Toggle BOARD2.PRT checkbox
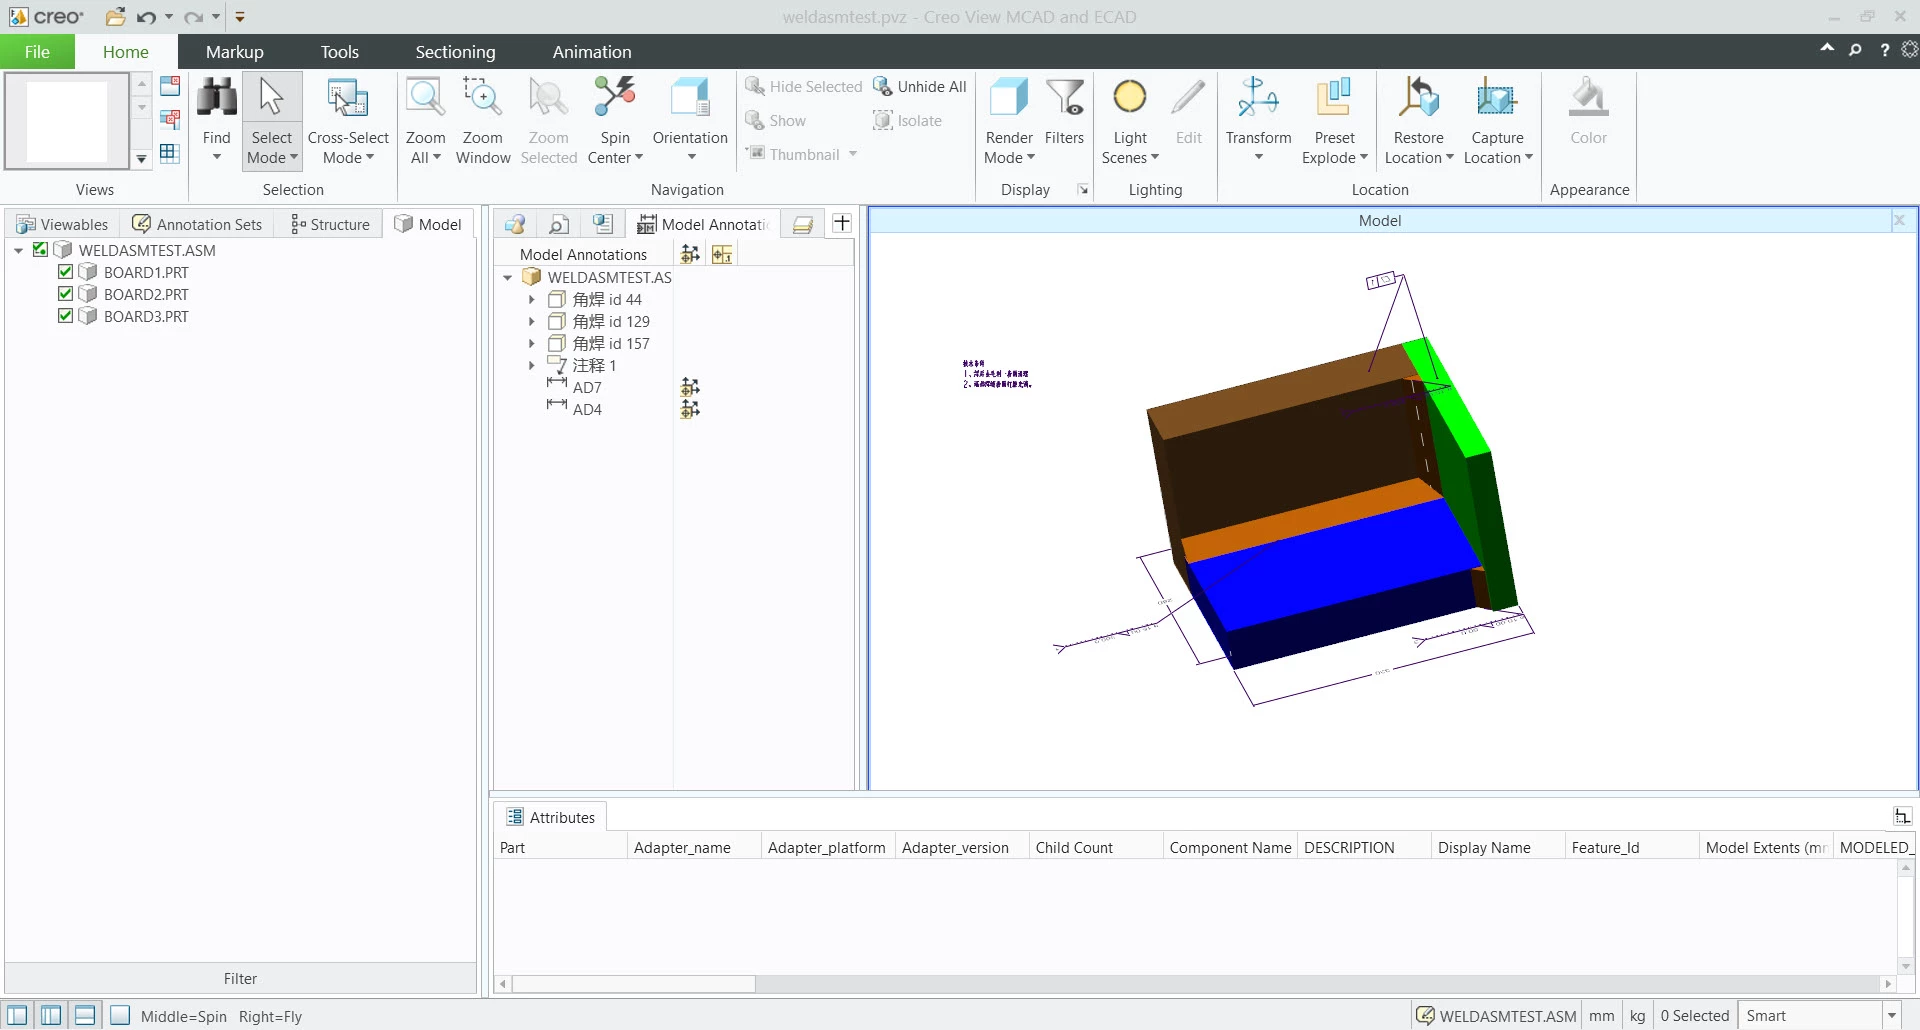Viewport: 1920px width, 1030px height. tap(65, 294)
